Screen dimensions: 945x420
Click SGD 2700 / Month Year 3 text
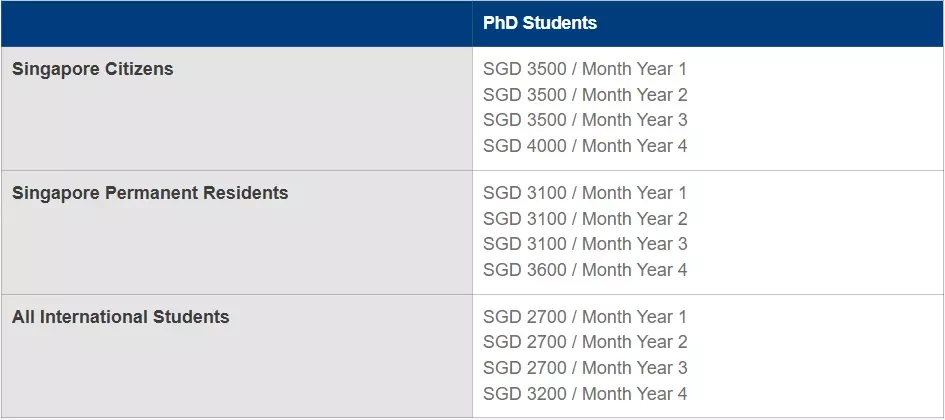pos(585,368)
